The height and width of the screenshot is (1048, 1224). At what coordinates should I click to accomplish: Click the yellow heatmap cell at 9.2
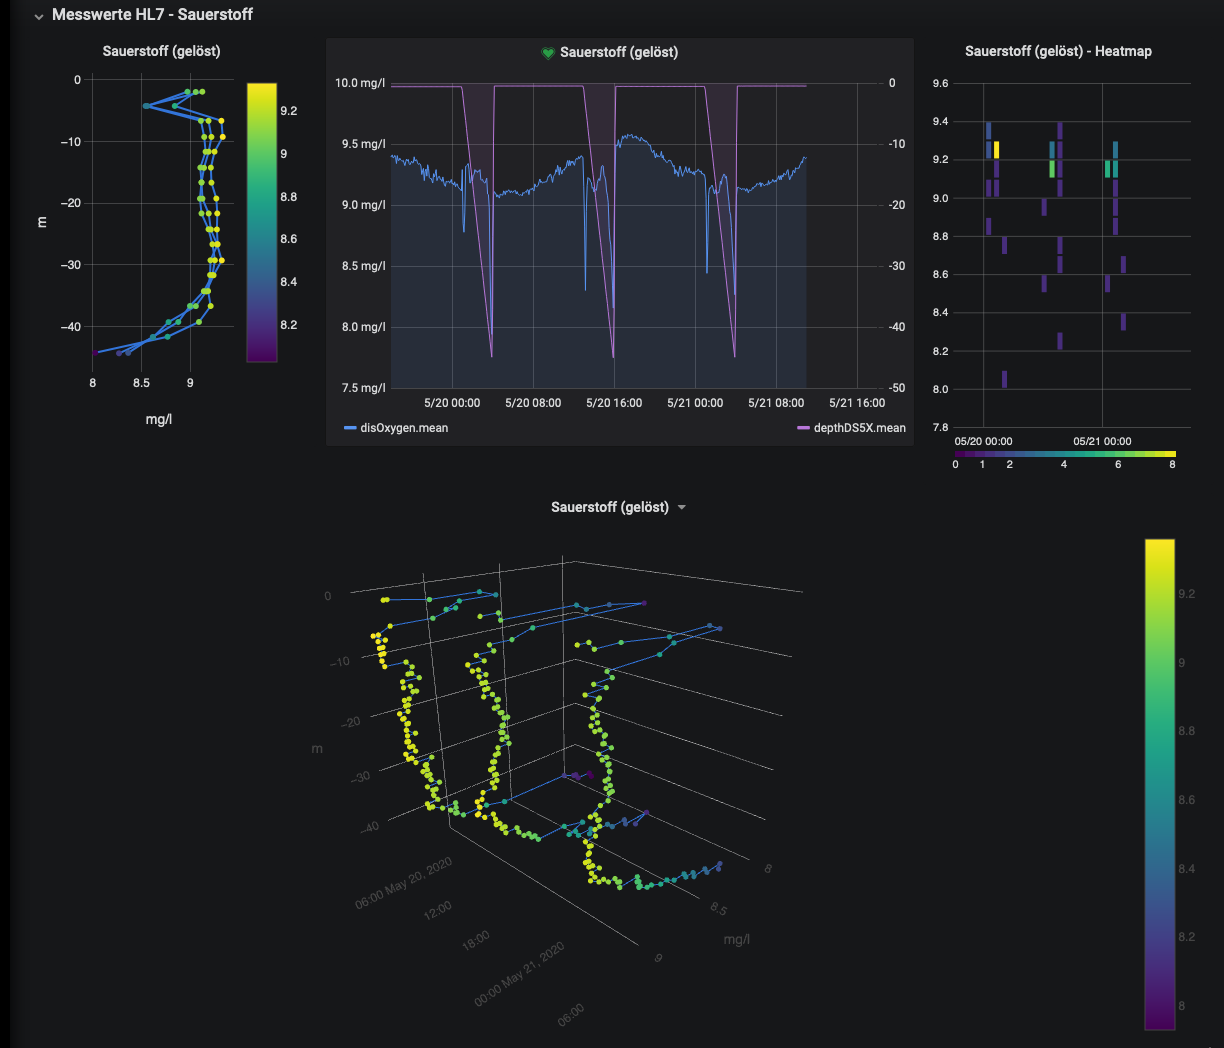click(996, 150)
